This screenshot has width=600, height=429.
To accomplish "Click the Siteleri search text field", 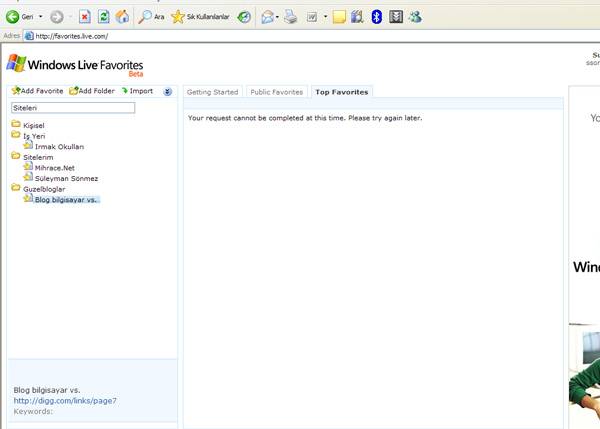I will click(x=72, y=107).
